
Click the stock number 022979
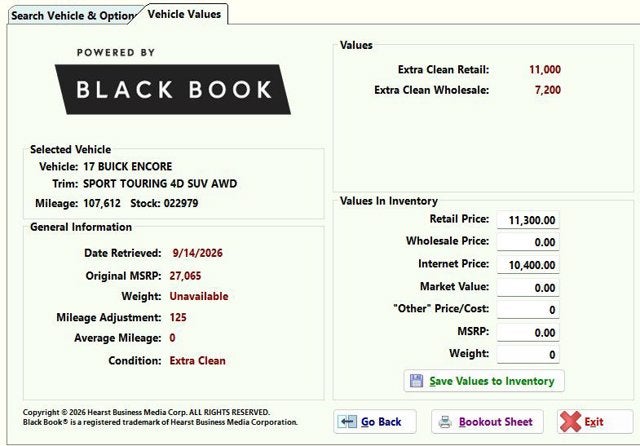click(181, 203)
